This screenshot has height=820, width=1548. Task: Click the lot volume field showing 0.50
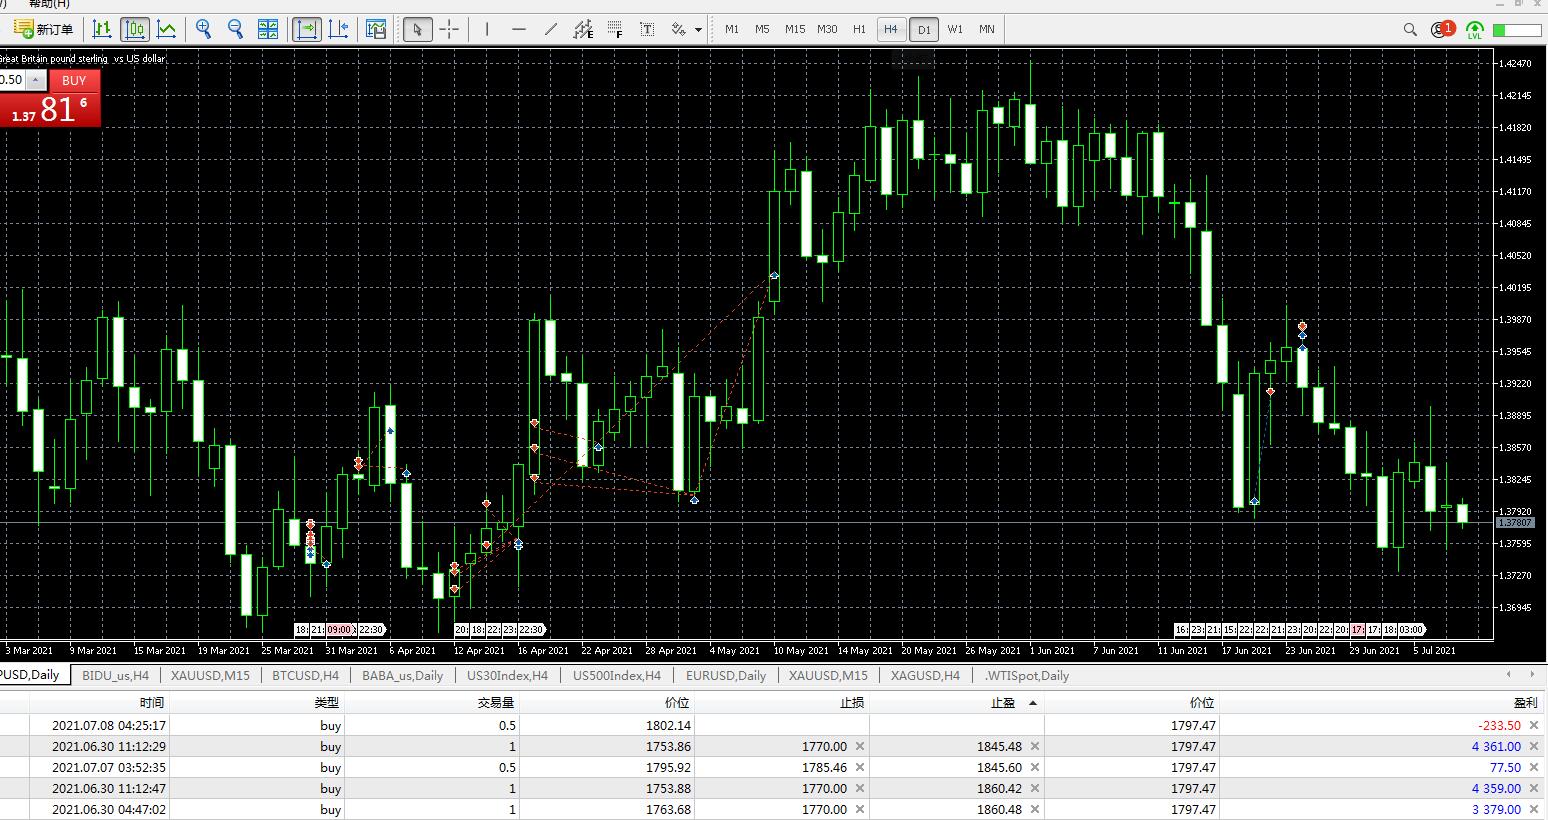(x=11, y=80)
